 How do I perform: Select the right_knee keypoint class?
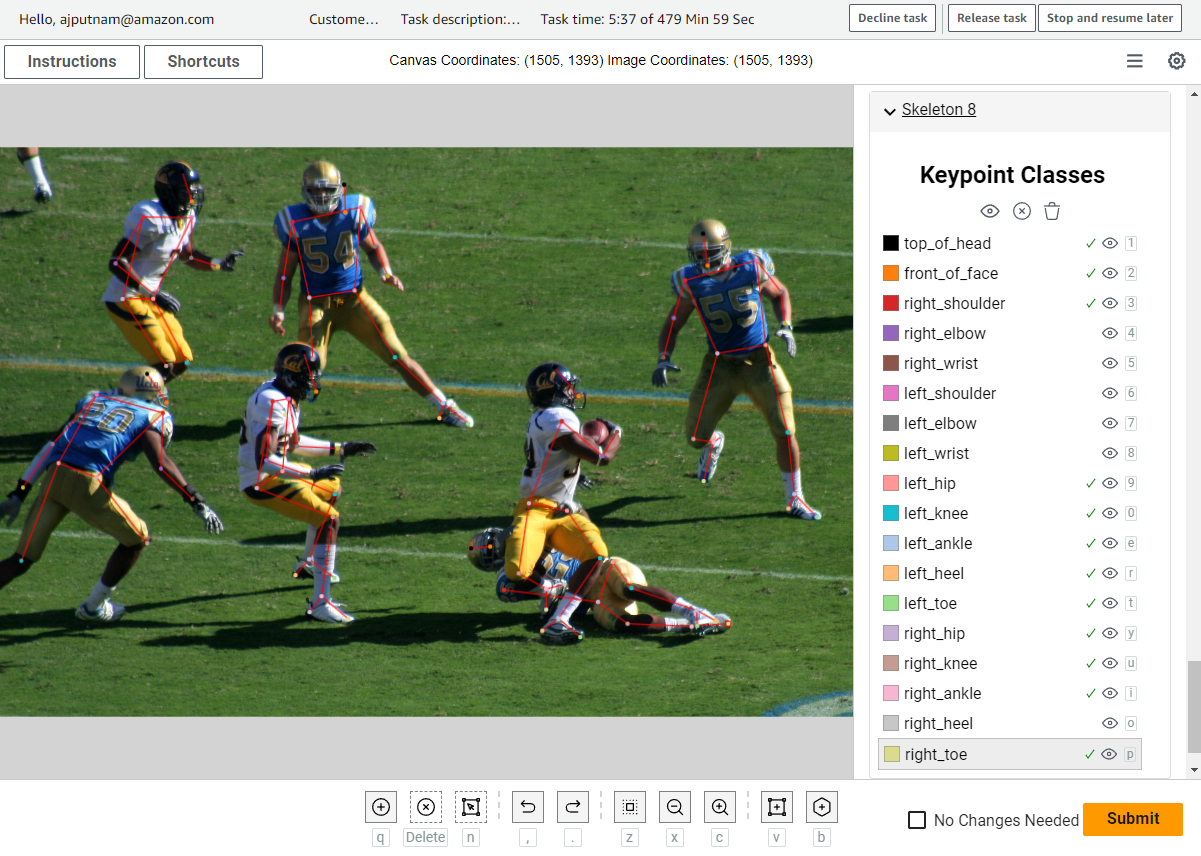940,663
